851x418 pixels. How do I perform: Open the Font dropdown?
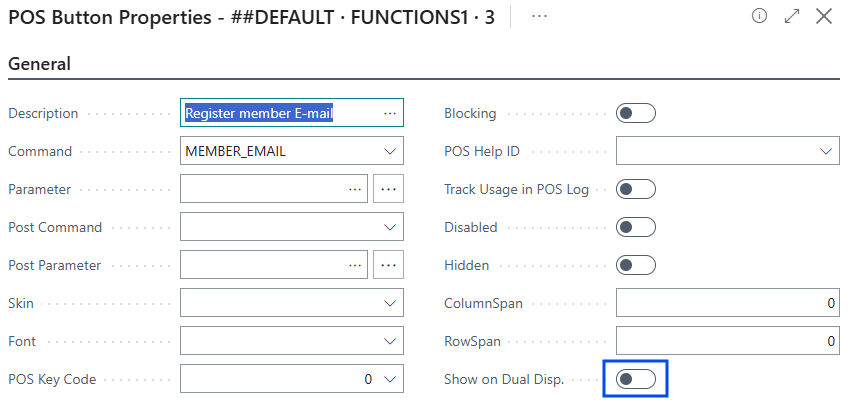(x=389, y=341)
